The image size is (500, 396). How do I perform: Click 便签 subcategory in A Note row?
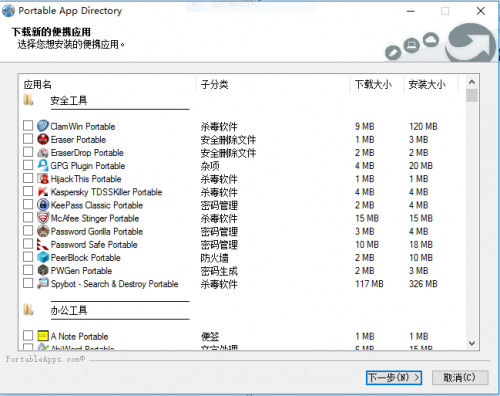point(210,337)
